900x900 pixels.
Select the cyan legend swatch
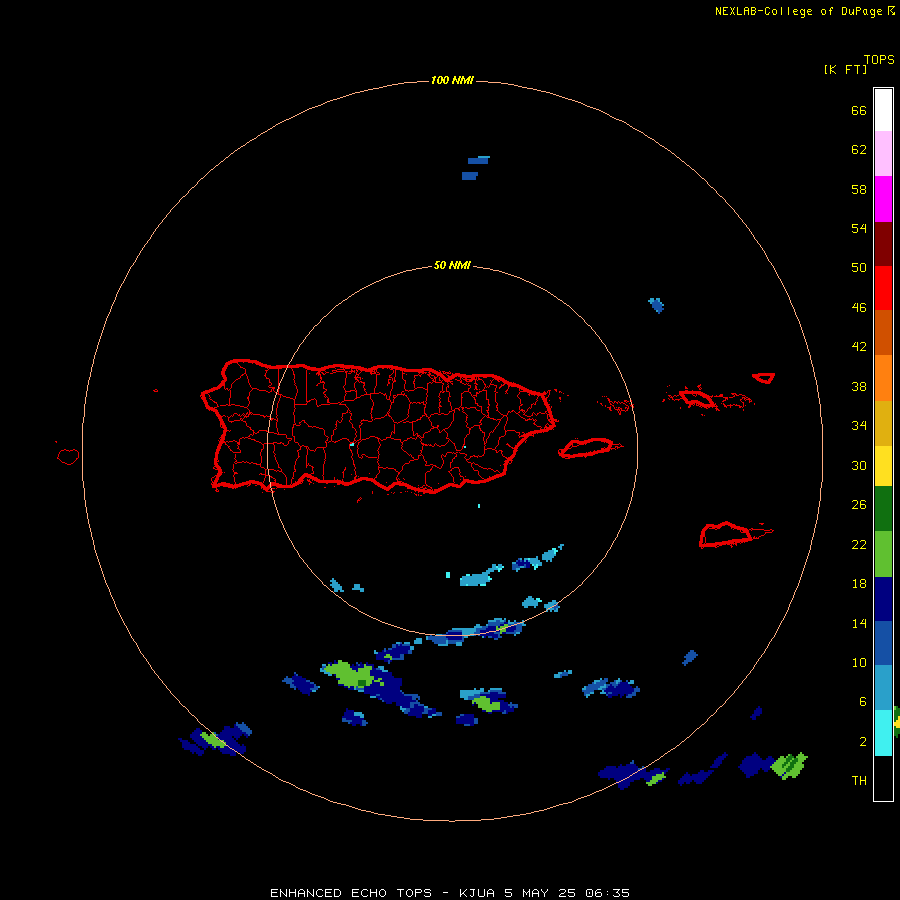(x=883, y=733)
